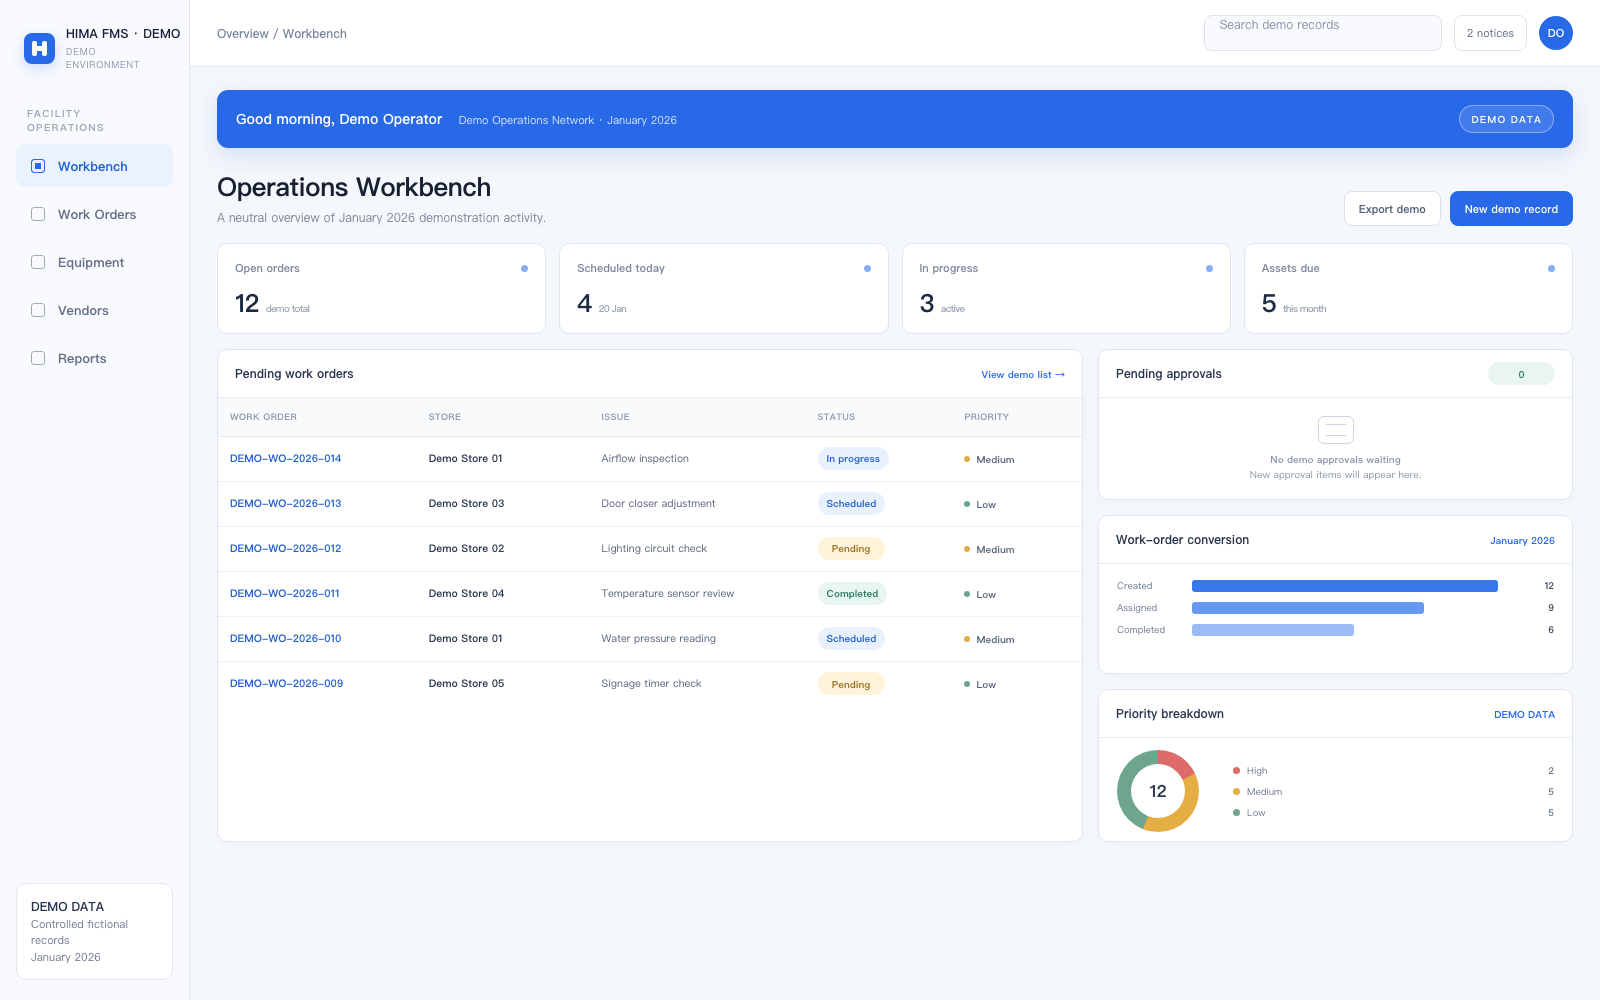Screen dimensions: 1600x1000
Task: Open work order DEMO-WO-2026-012
Action: tap(286, 549)
